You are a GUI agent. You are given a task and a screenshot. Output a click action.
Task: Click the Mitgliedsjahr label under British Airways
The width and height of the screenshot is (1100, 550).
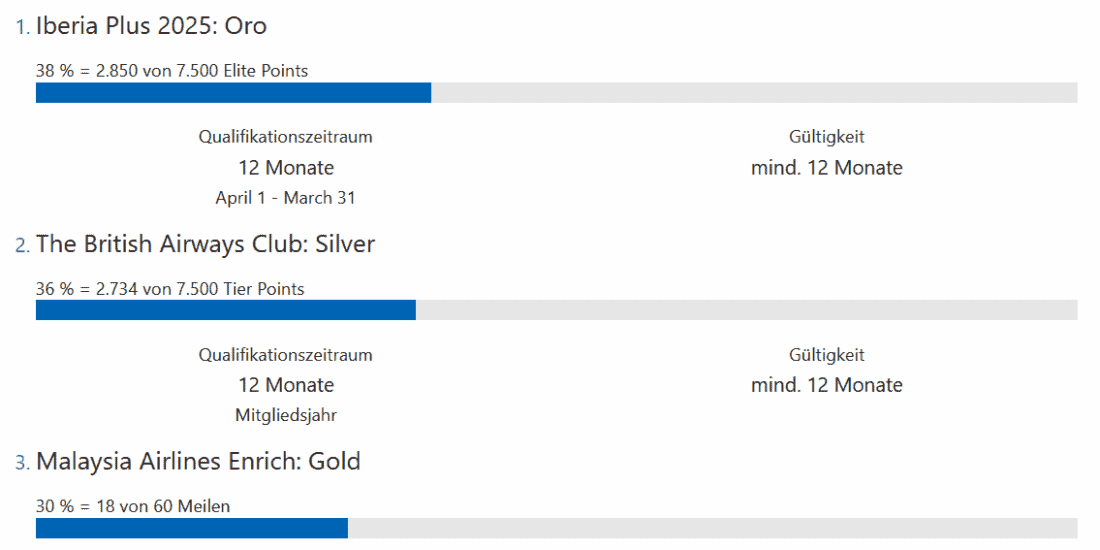click(x=285, y=415)
